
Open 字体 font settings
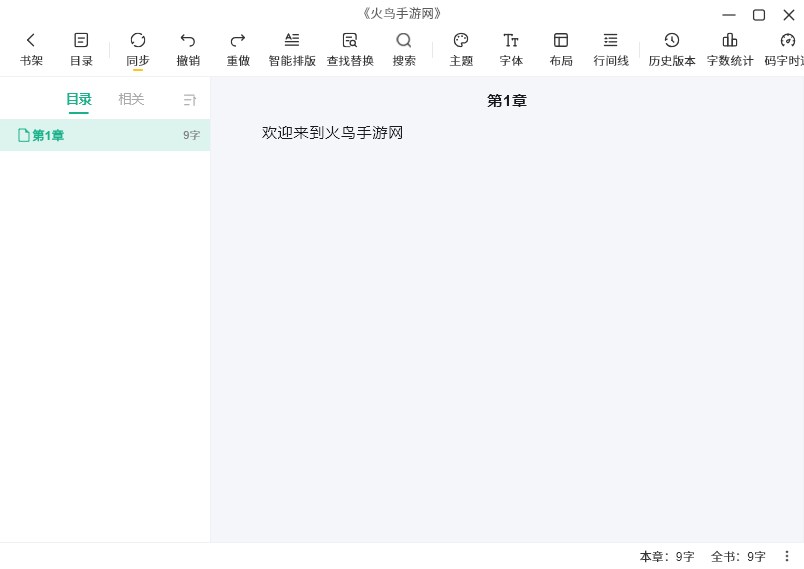point(511,49)
